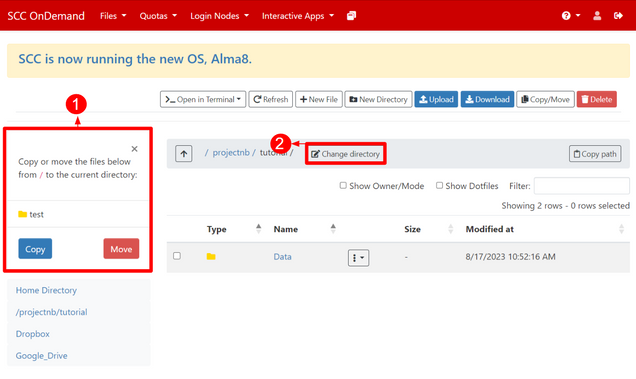Click the red Delete button
The width and height of the screenshot is (636, 379).
[597, 99]
